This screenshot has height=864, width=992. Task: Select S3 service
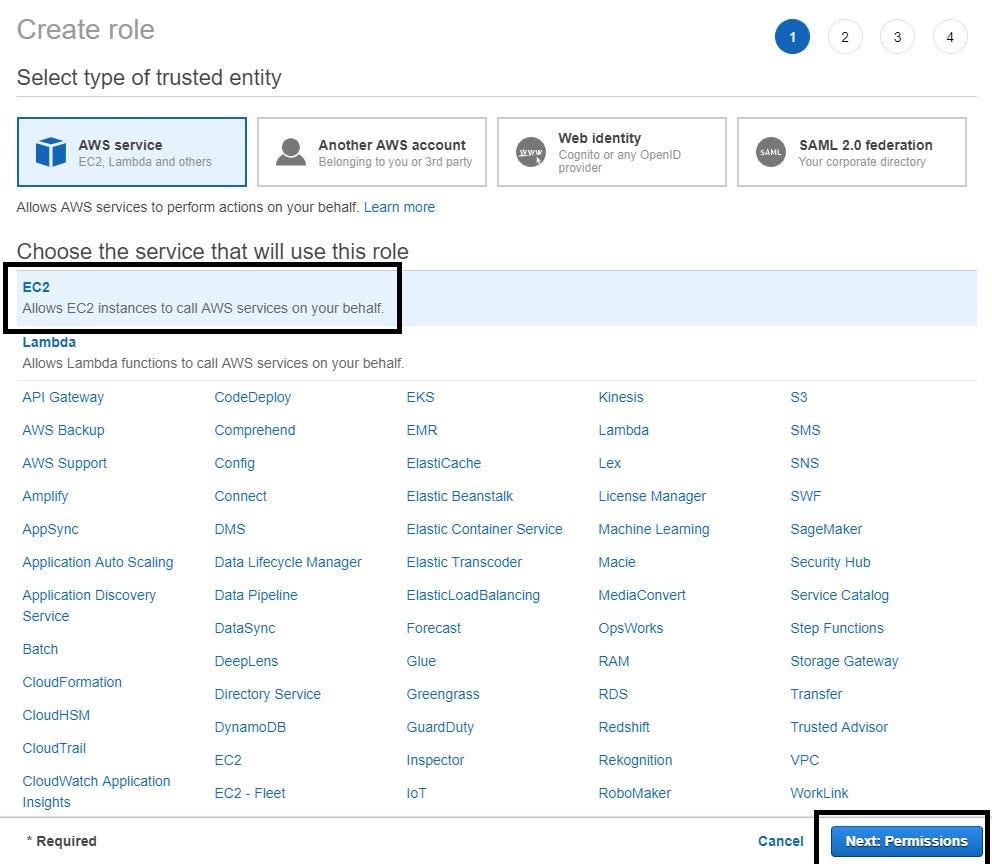tap(799, 397)
